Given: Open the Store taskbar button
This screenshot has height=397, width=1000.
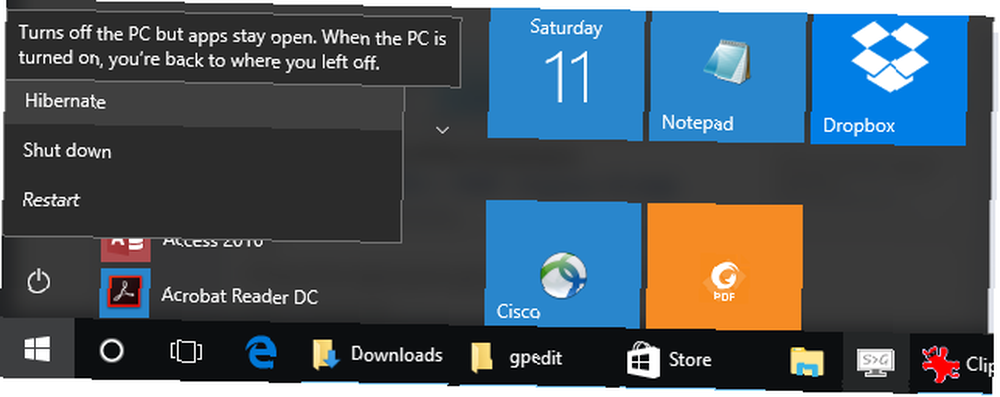Looking at the screenshot, I should 669,360.
